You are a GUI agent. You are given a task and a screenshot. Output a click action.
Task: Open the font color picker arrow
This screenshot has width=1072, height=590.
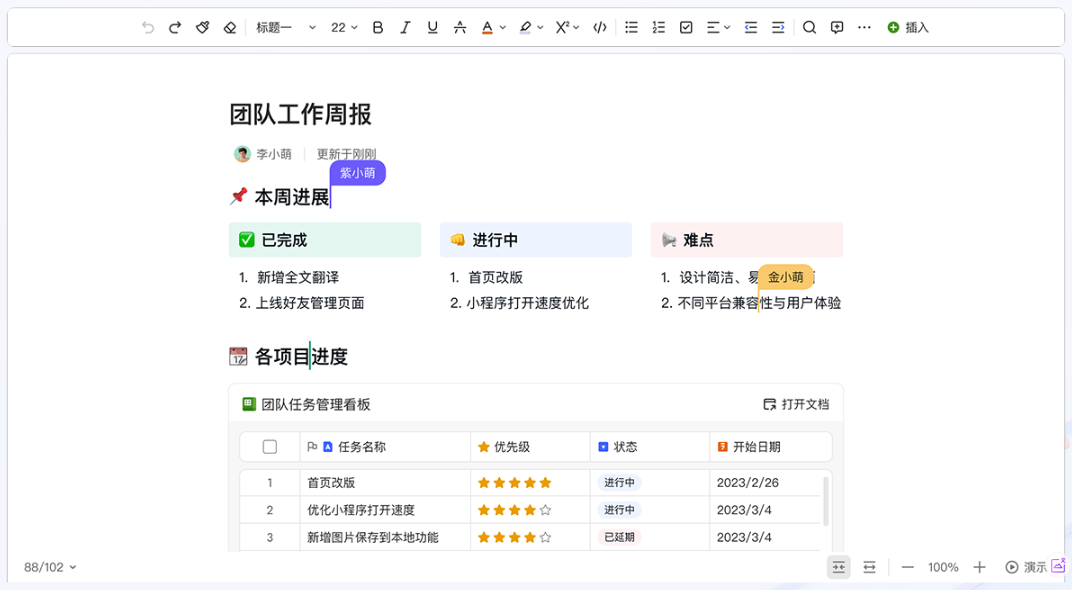(502, 28)
